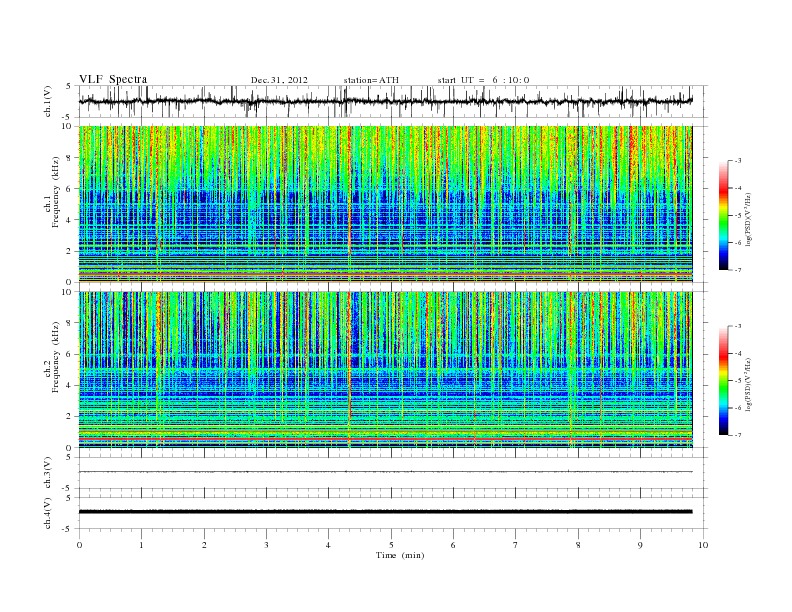Click the "station=ATH" header label

(x=371, y=80)
